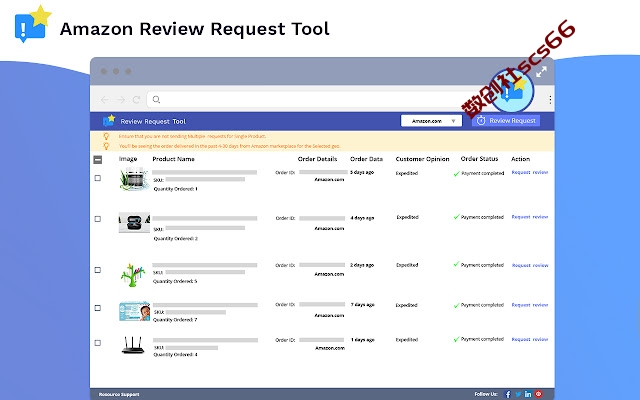The height and width of the screenshot is (400, 640).
Task: Open the Facebook follow icon
Action: [508, 394]
